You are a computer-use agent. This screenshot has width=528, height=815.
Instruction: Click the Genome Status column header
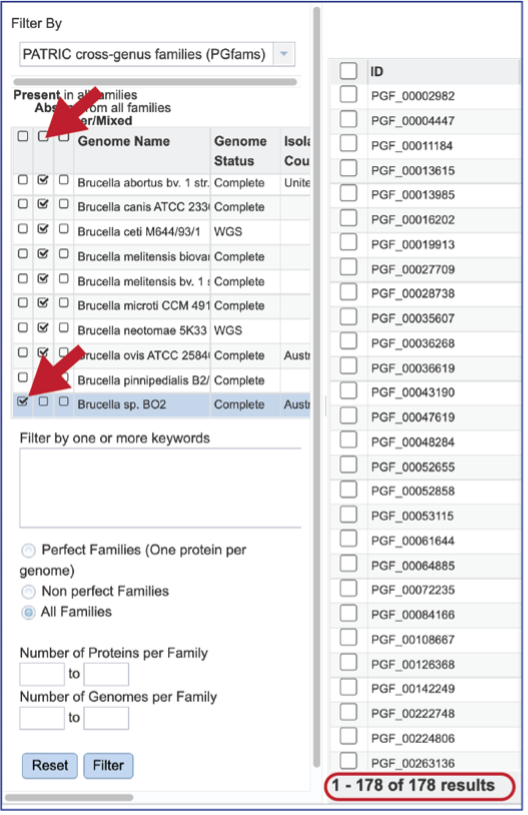point(240,151)
